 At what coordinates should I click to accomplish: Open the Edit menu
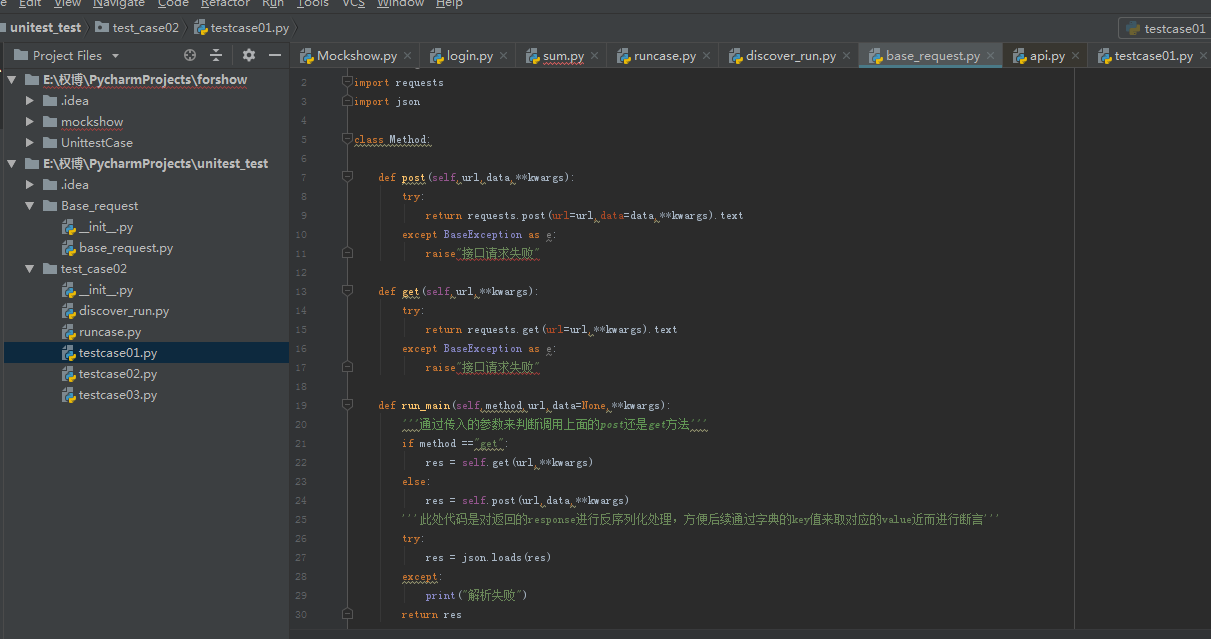[x=30, y=4]
